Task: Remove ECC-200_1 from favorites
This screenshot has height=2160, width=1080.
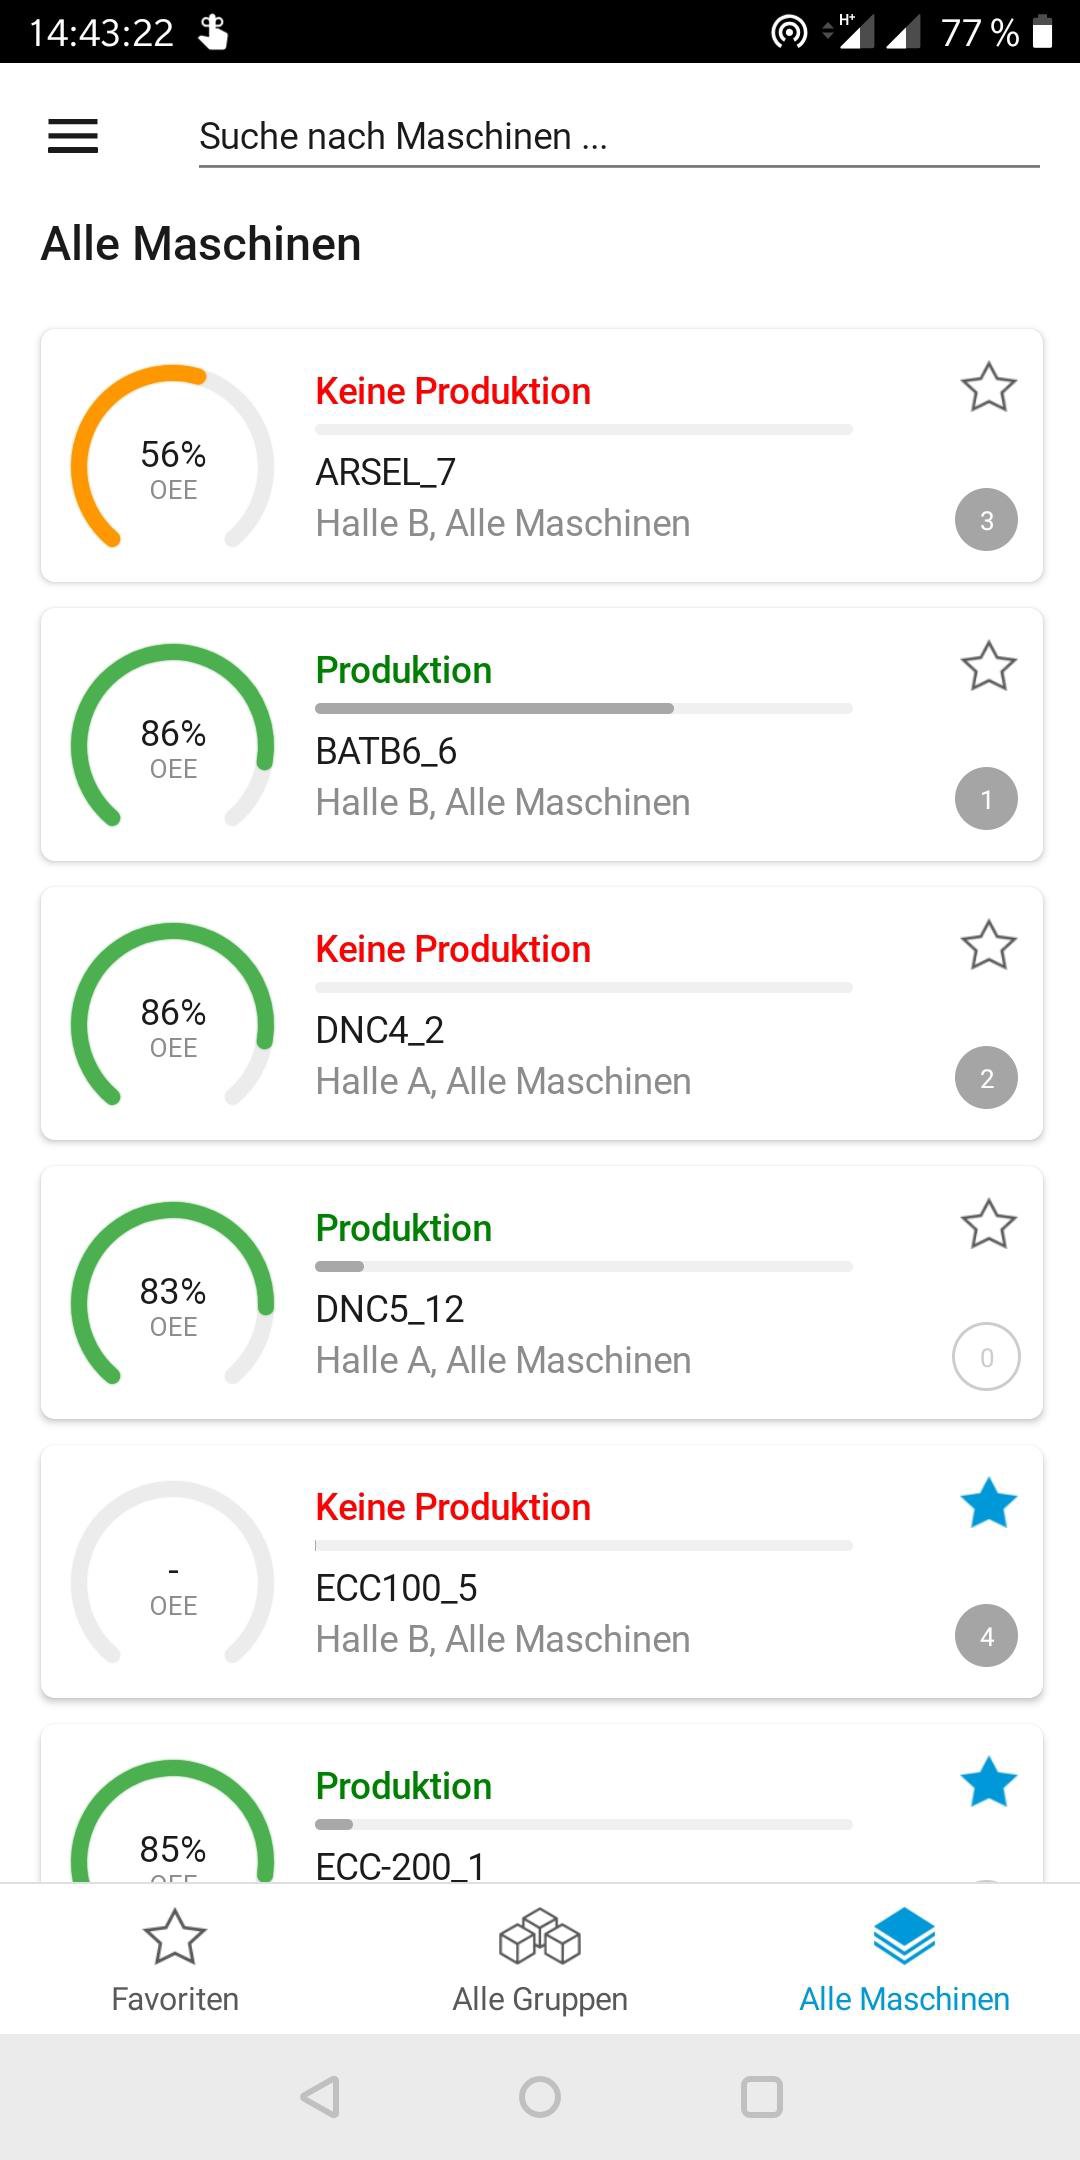Action: (988, 1783)
